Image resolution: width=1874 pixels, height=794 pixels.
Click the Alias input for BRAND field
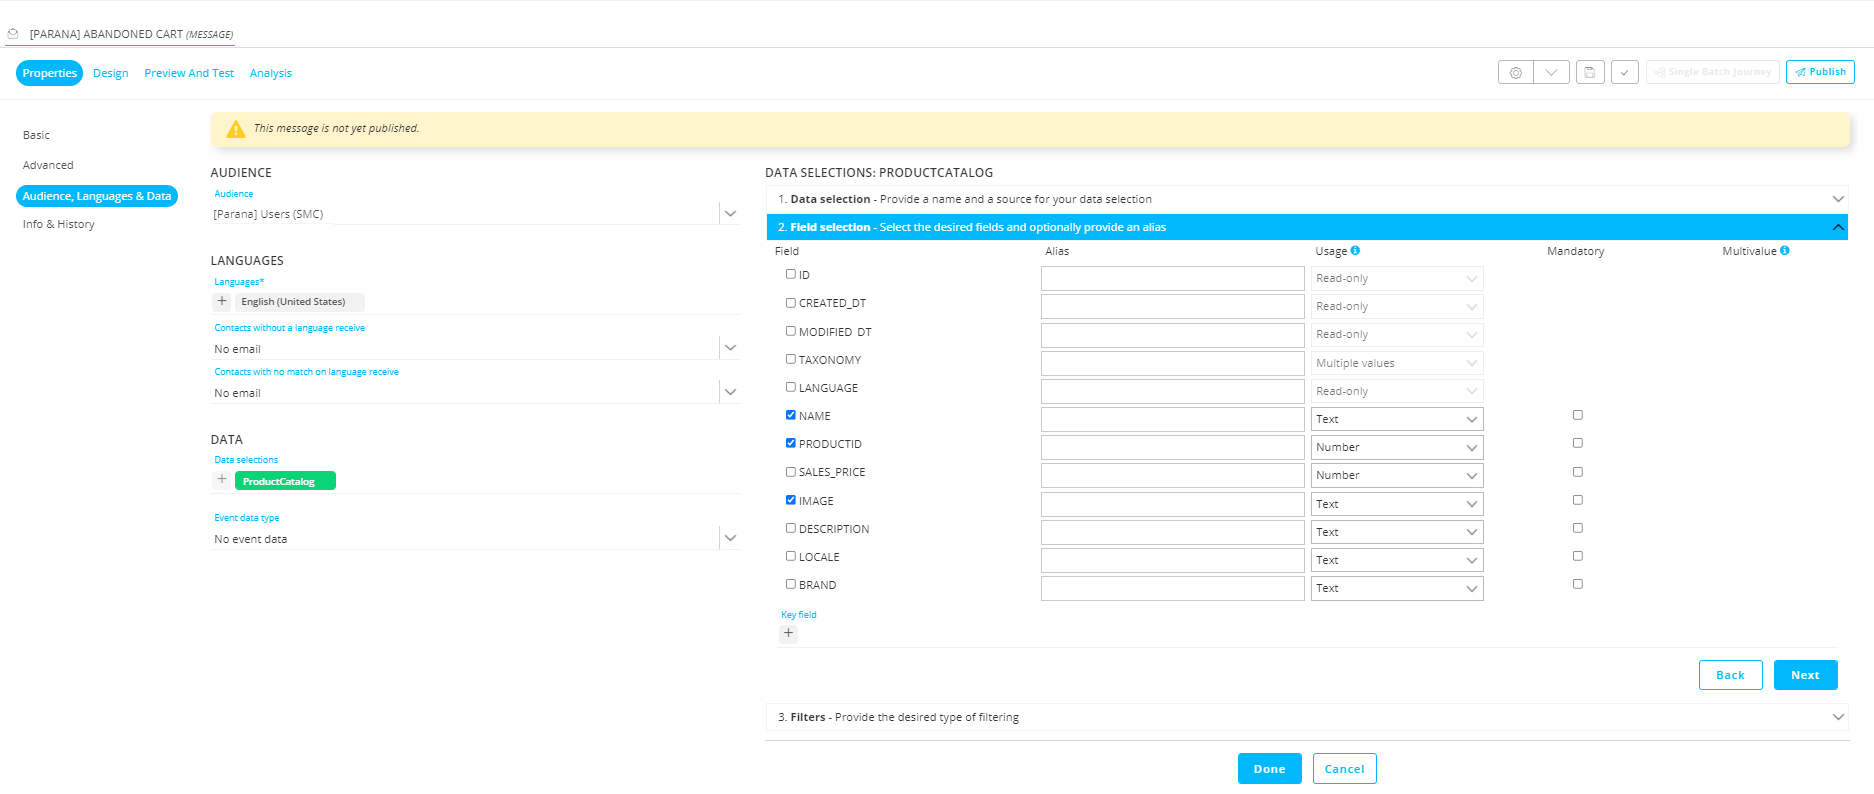click(x=1172, y=588)
